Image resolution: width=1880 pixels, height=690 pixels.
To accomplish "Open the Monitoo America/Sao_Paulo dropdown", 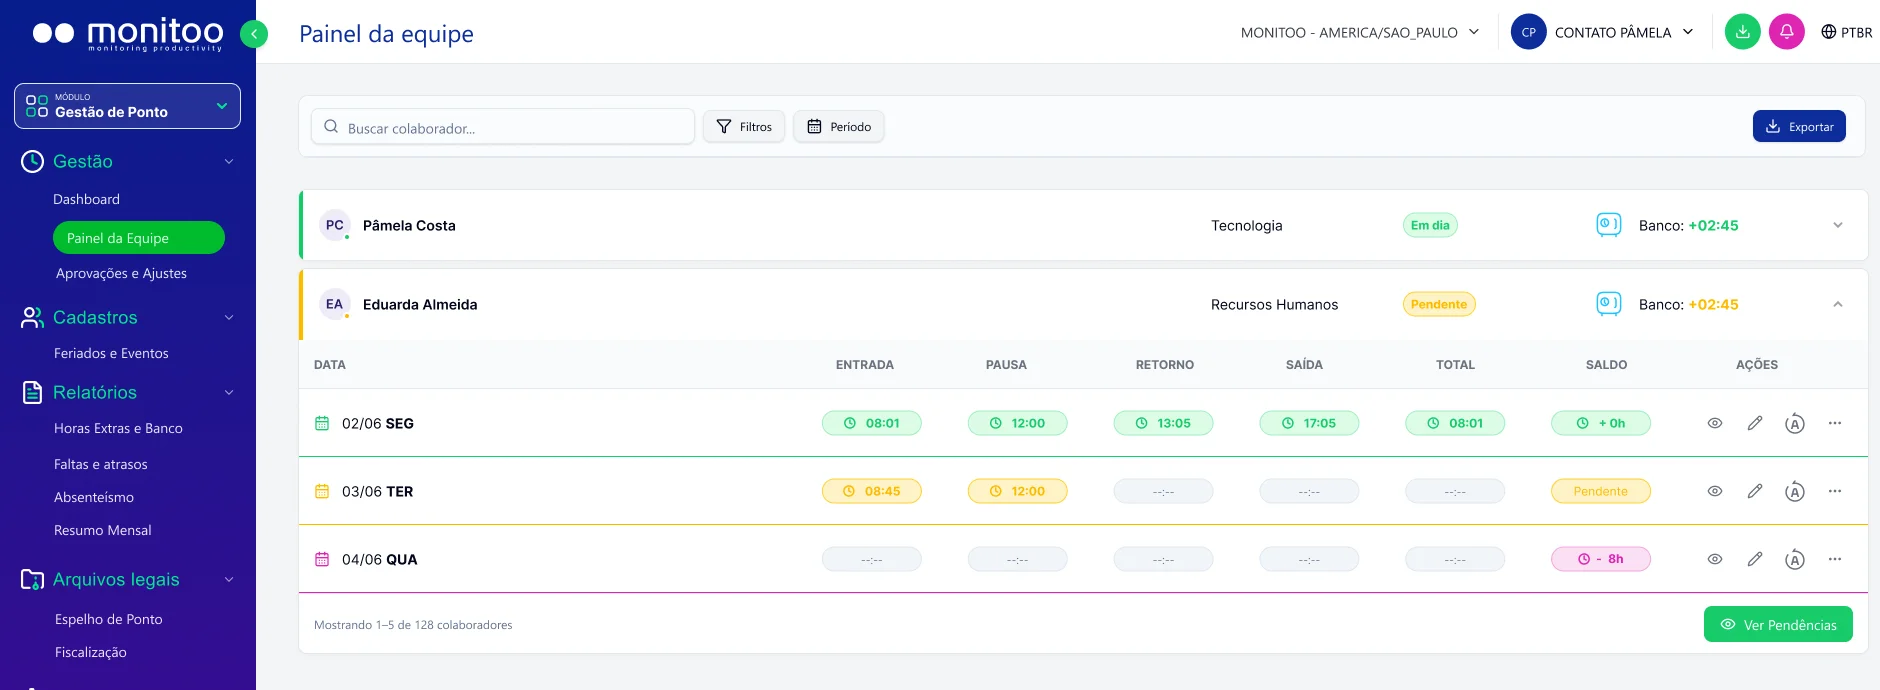I will point(1360,32).
